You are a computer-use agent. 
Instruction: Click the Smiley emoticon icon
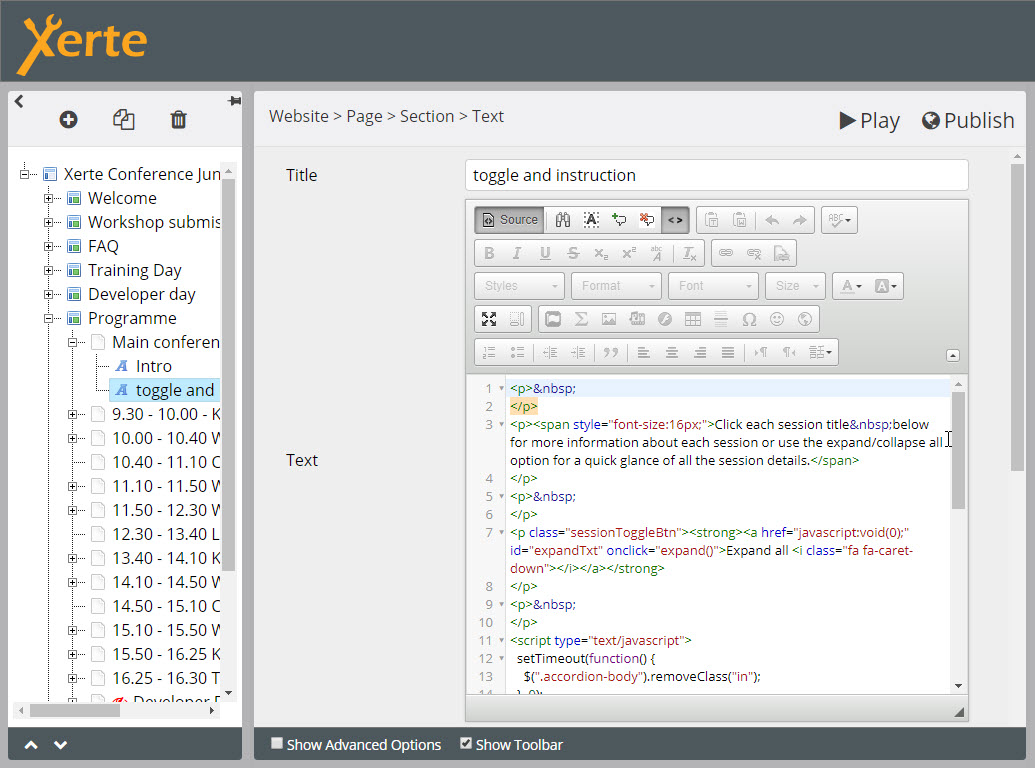click(x=777, y=319)
